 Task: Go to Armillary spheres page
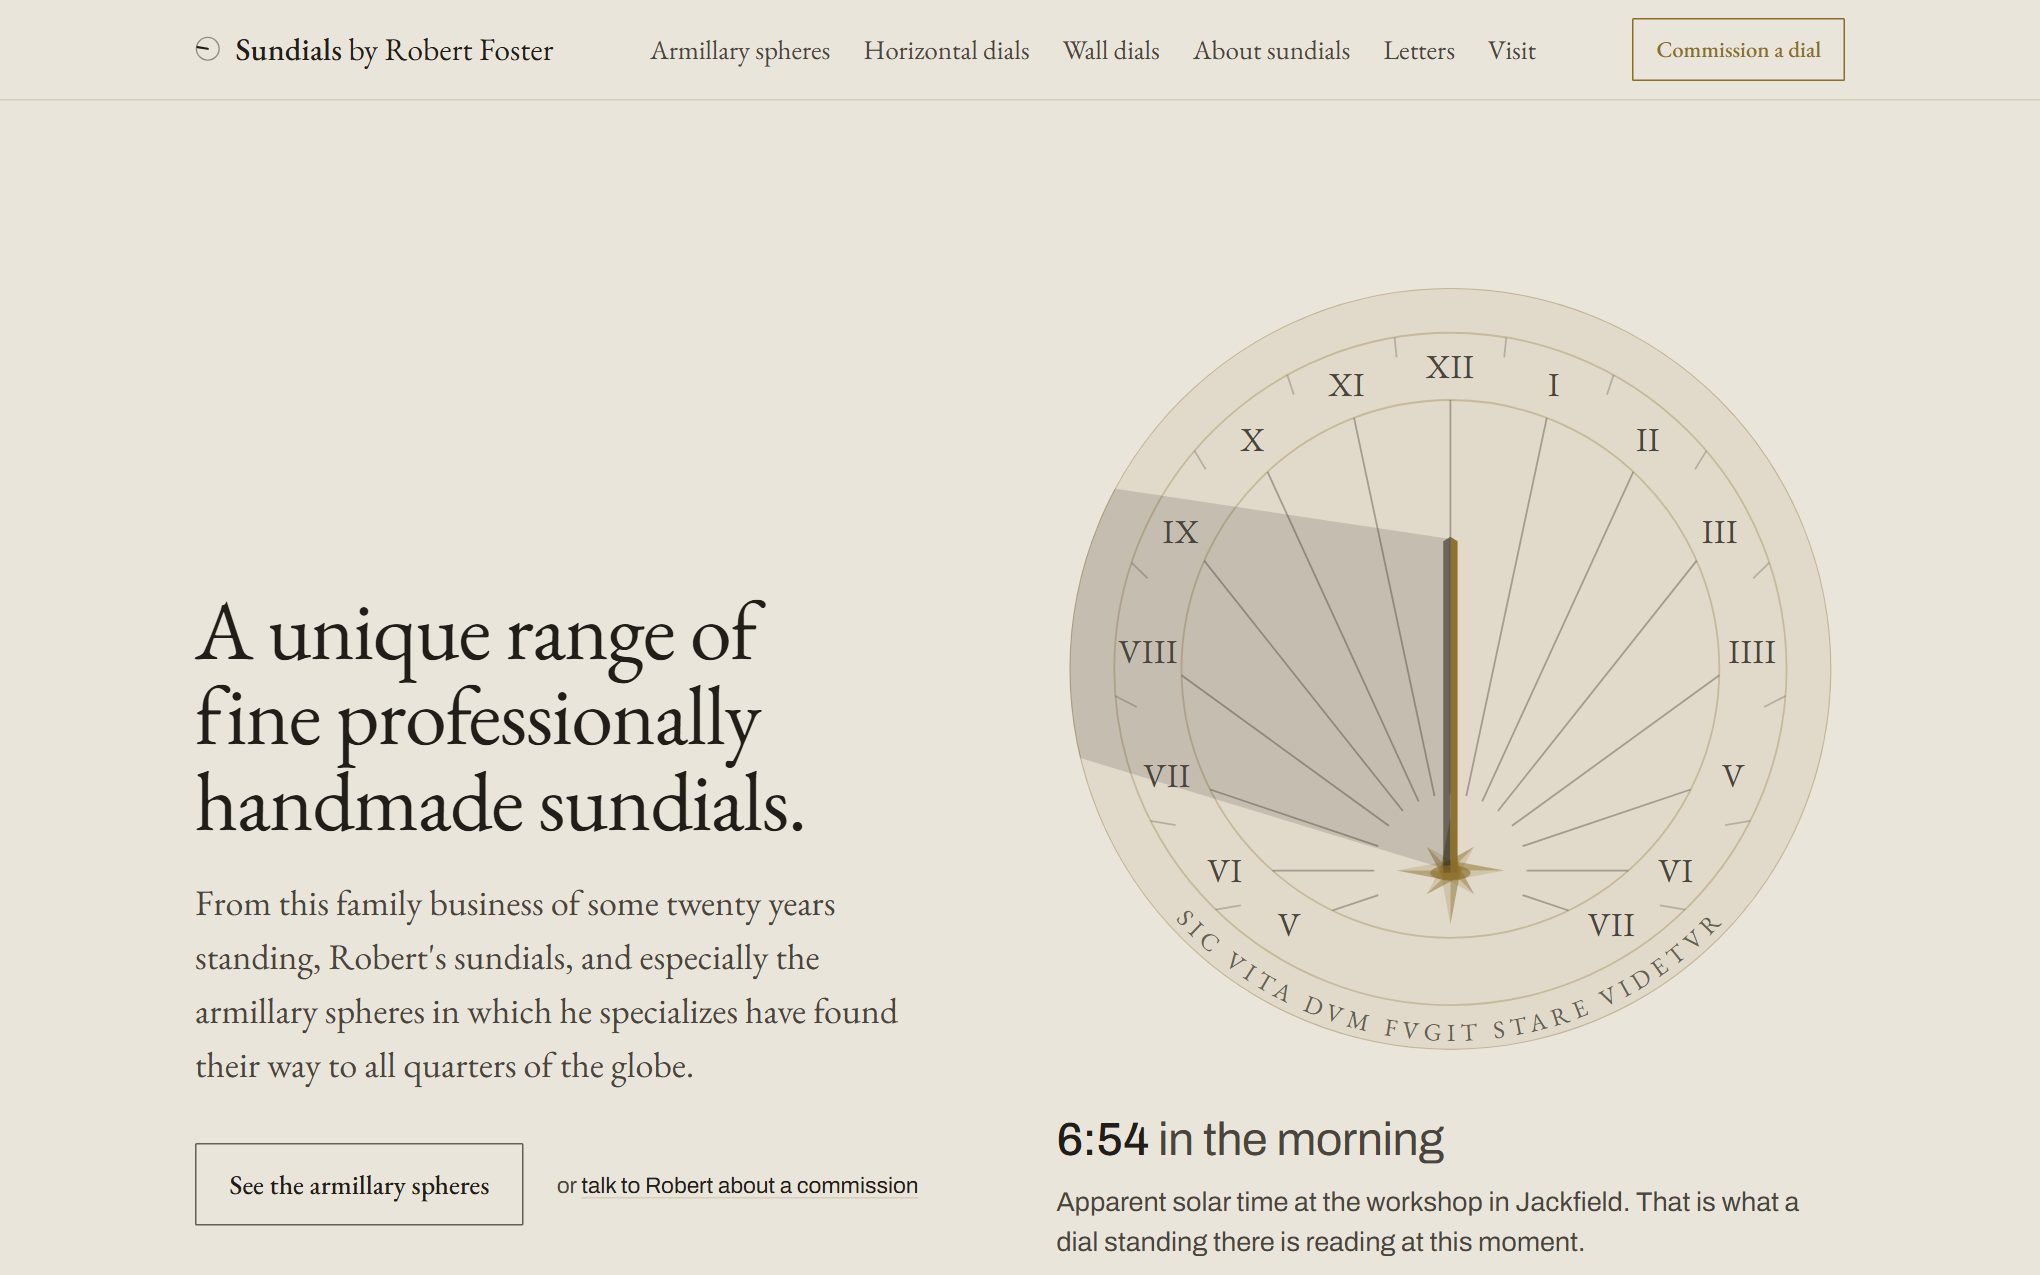point(740,50)
